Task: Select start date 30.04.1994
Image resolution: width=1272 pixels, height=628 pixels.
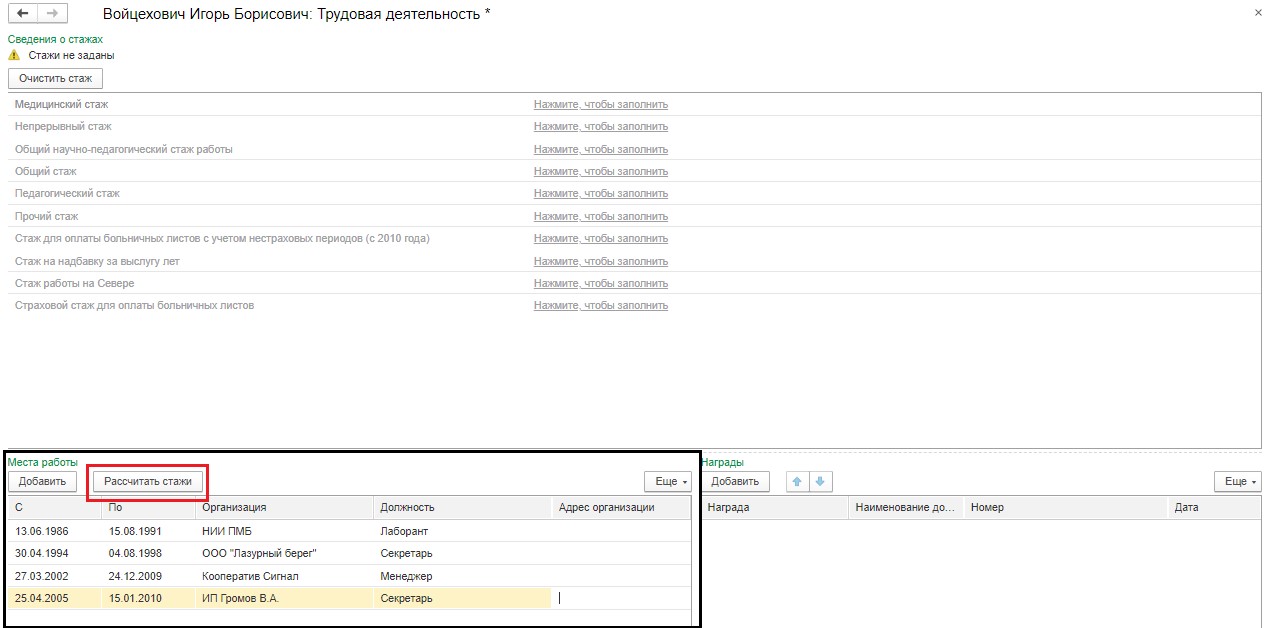Action: 55,553
